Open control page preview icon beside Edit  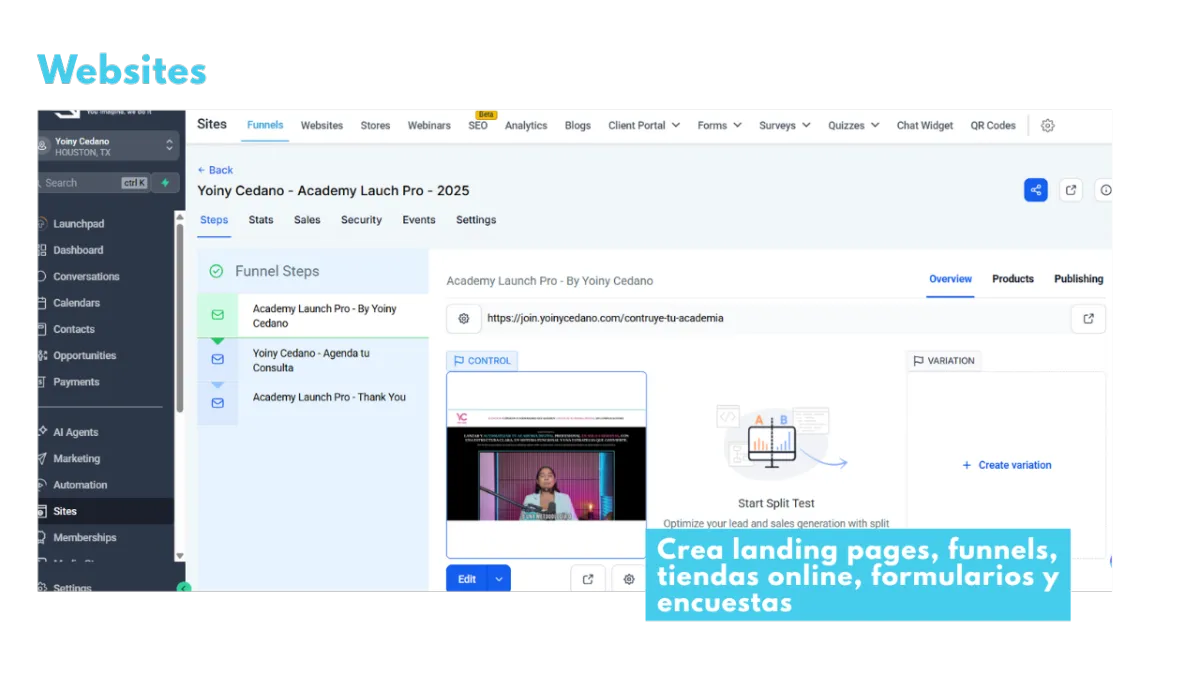pyautogui.click(x=588, y=579)
